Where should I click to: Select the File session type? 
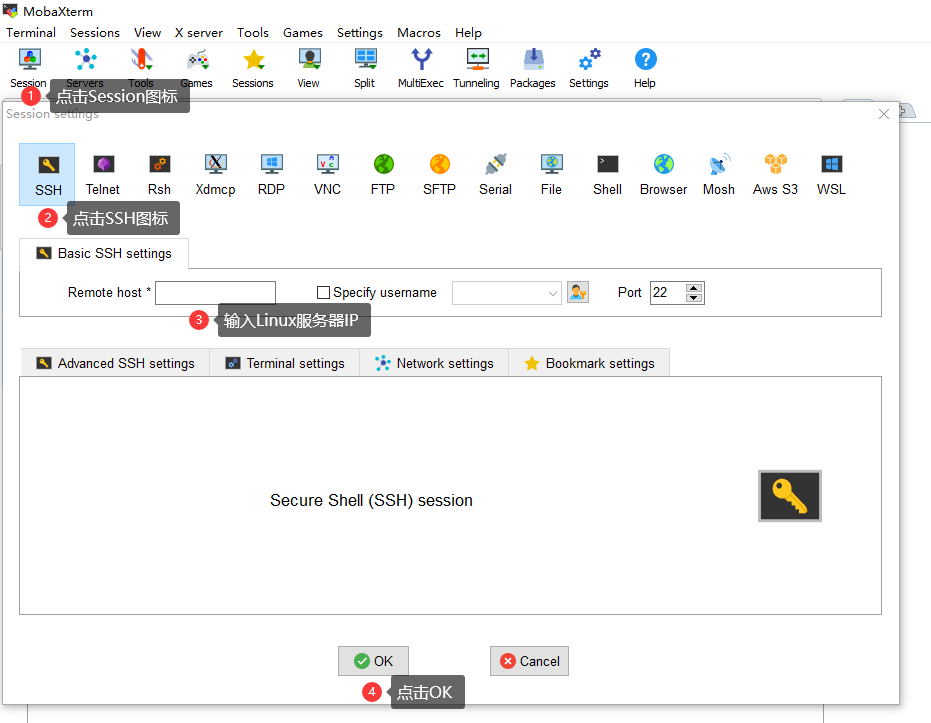[x=551, y=175]
